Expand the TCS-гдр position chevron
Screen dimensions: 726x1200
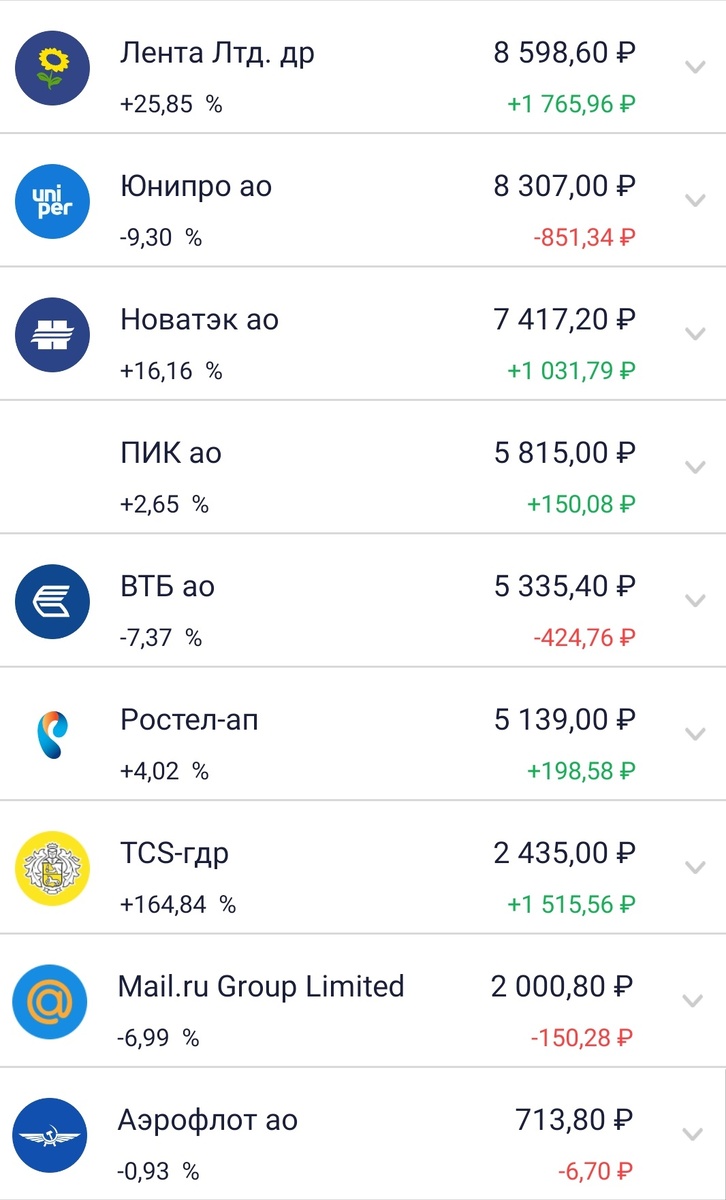[x=694, y=867]
